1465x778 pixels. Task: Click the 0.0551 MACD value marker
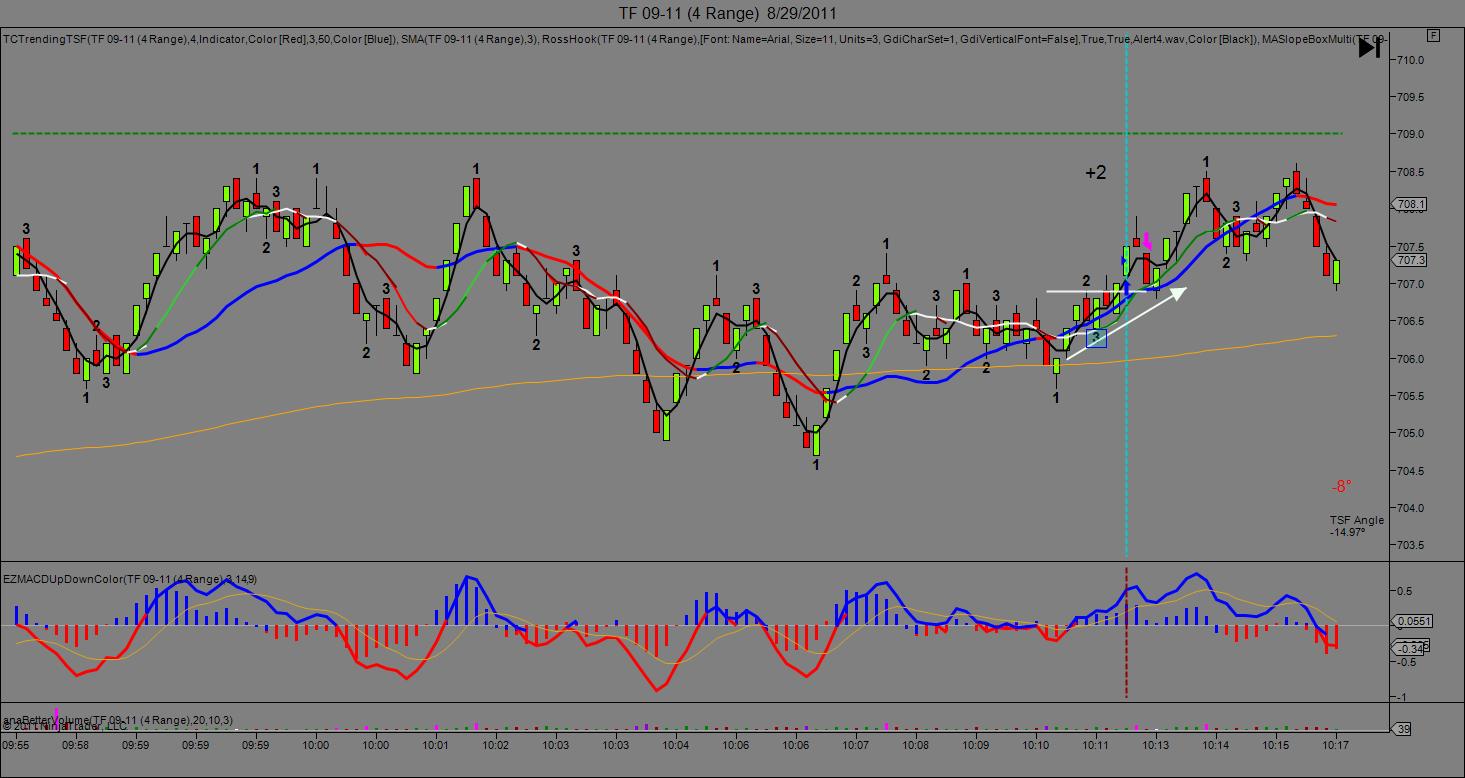[1412, 621]
